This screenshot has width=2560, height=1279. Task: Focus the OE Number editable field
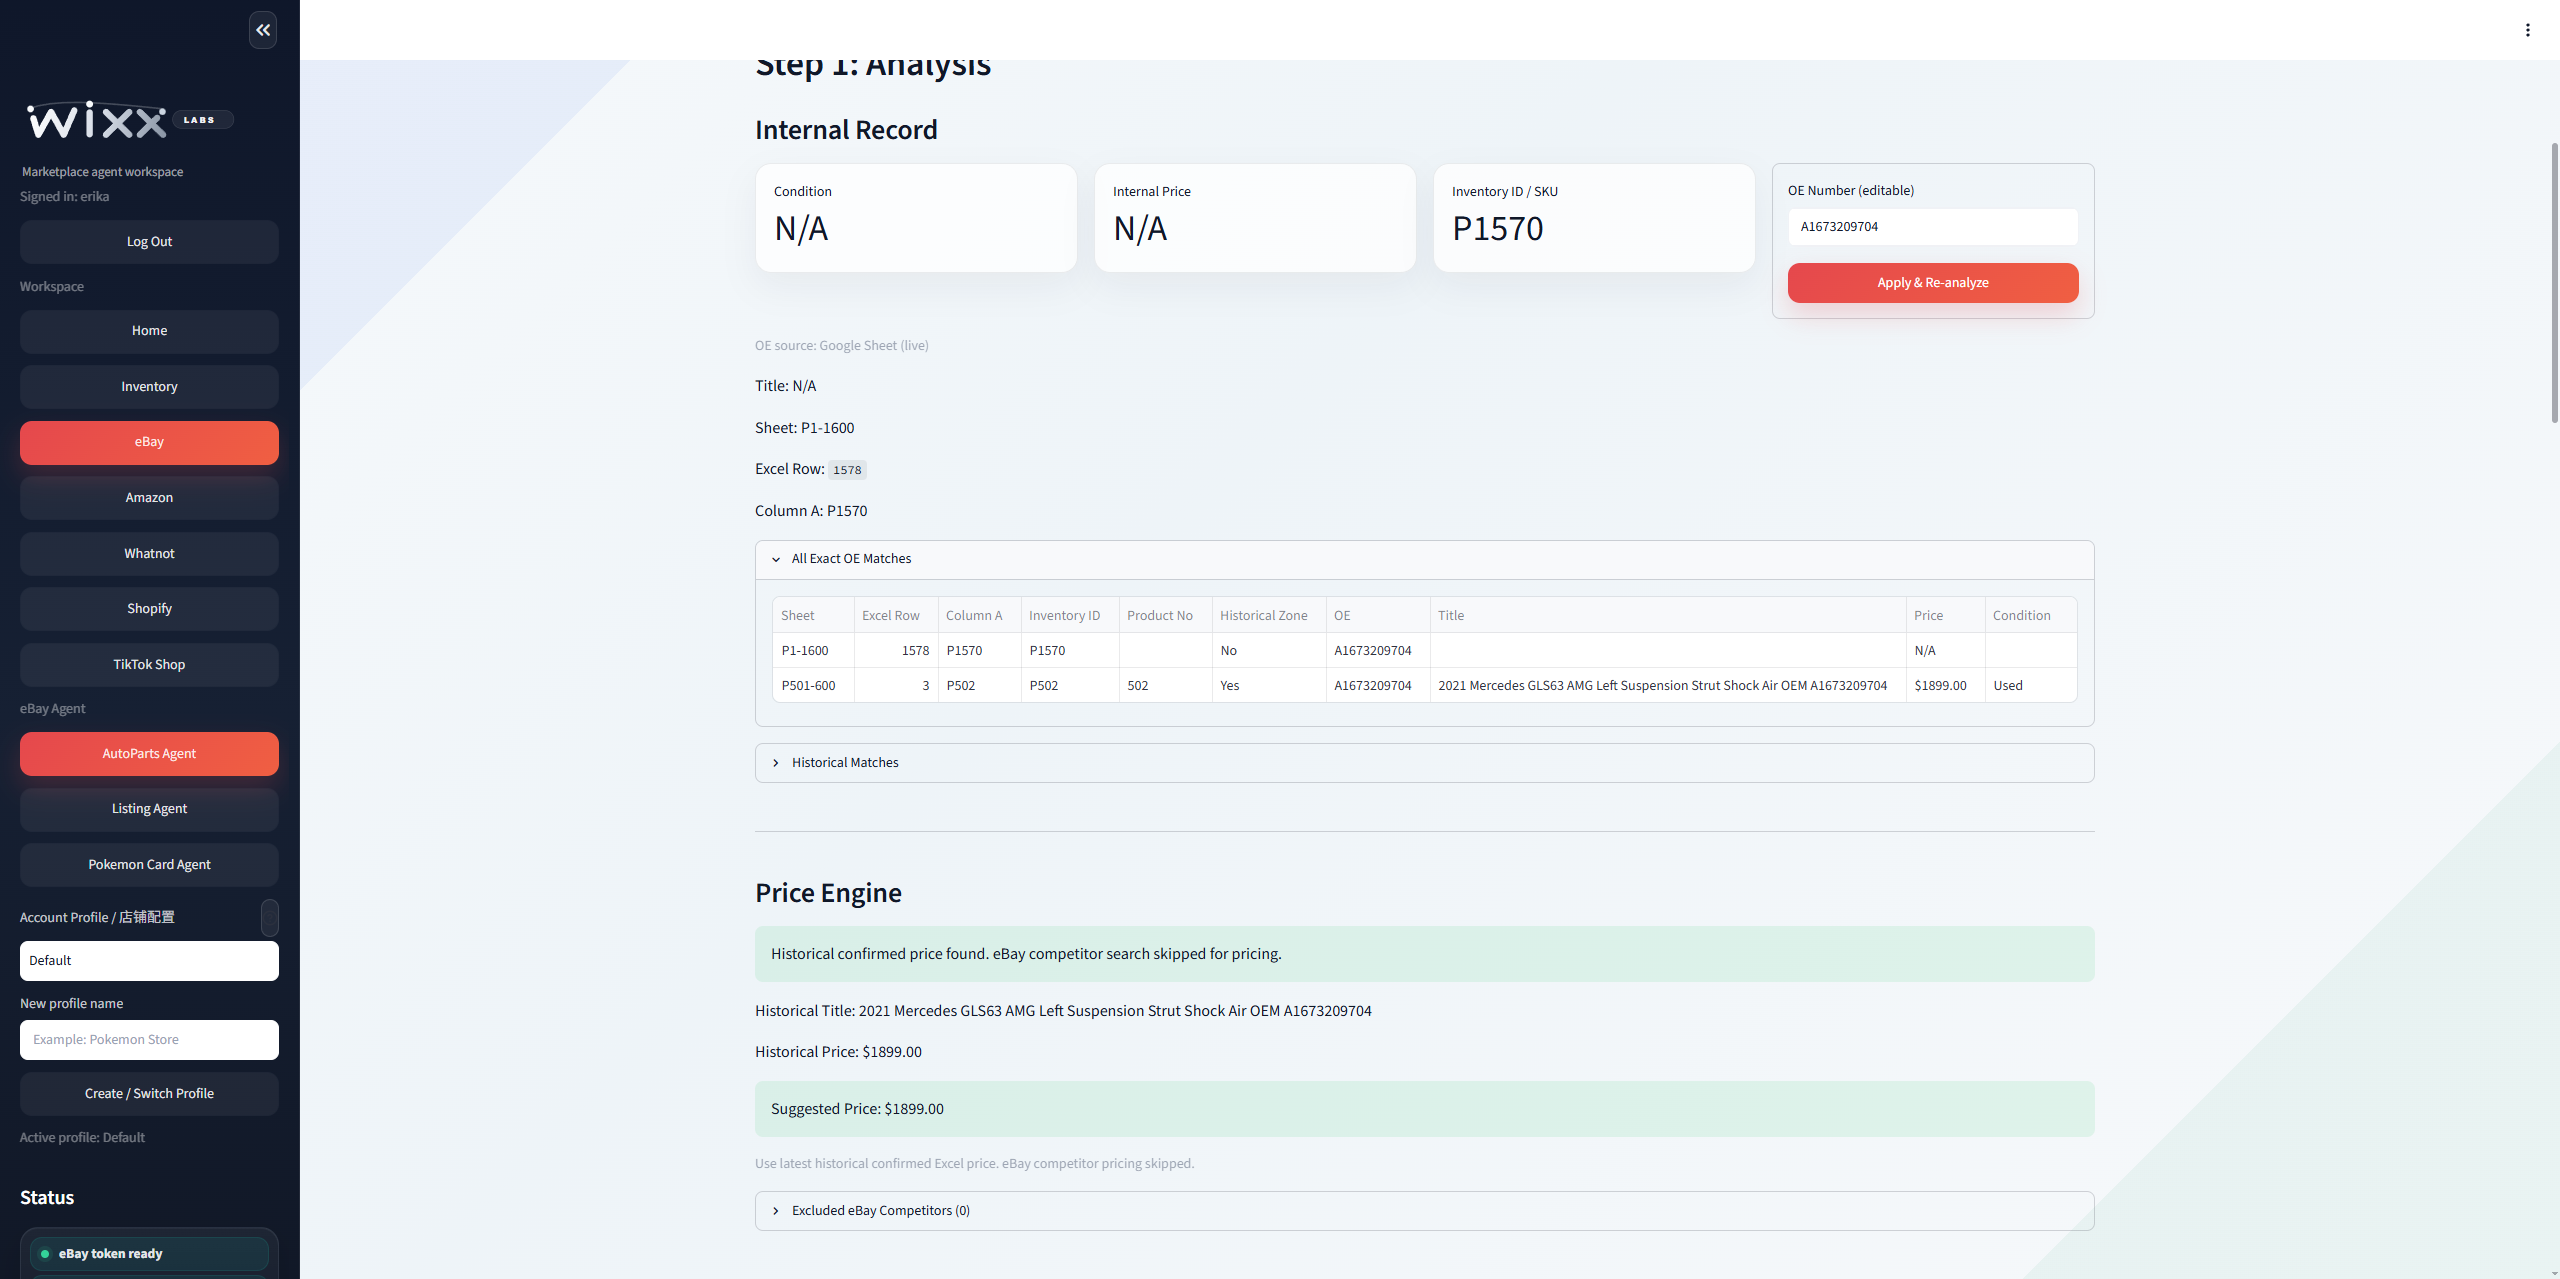click(x=1932, y=227)
